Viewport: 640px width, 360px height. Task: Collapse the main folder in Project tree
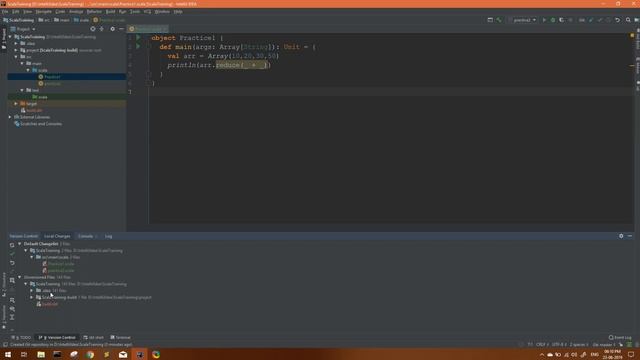pyautogui.click(x=22, y=63)
